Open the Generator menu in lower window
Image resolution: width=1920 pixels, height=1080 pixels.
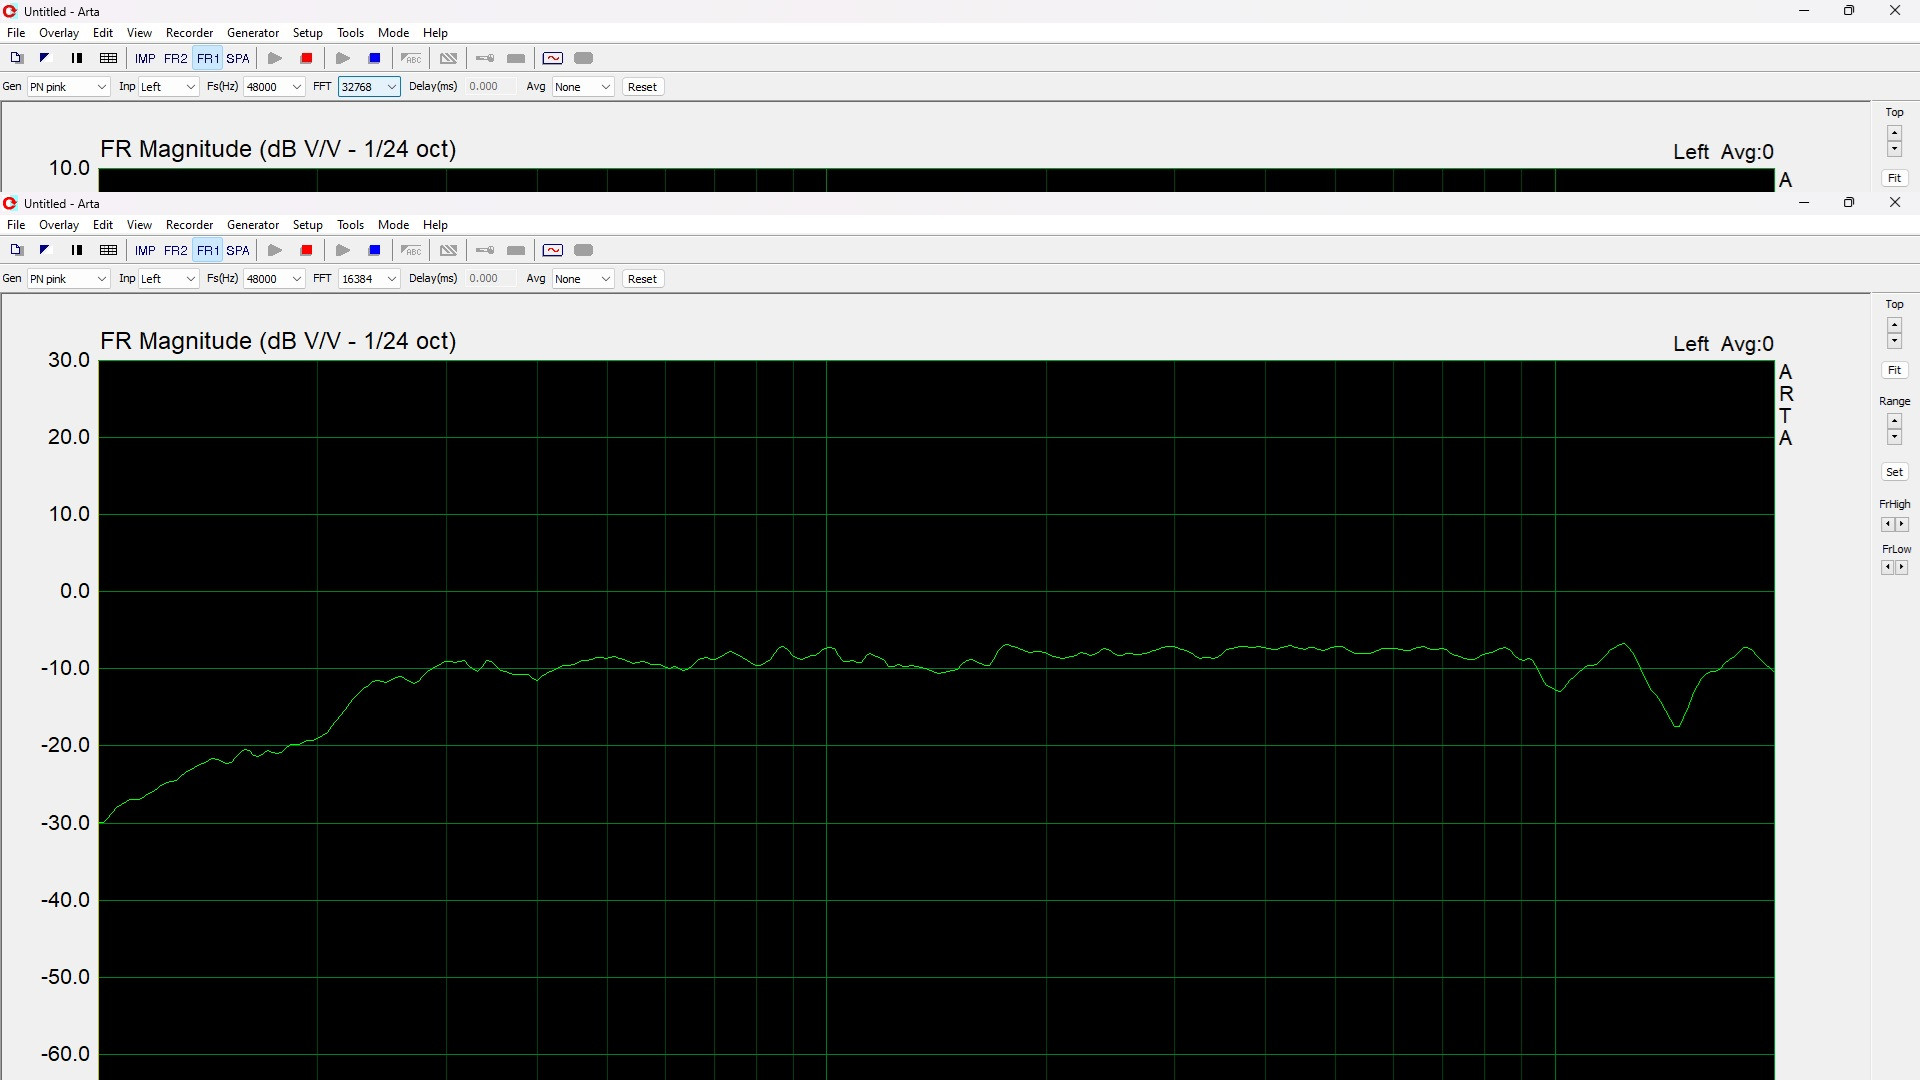[252, 225]
